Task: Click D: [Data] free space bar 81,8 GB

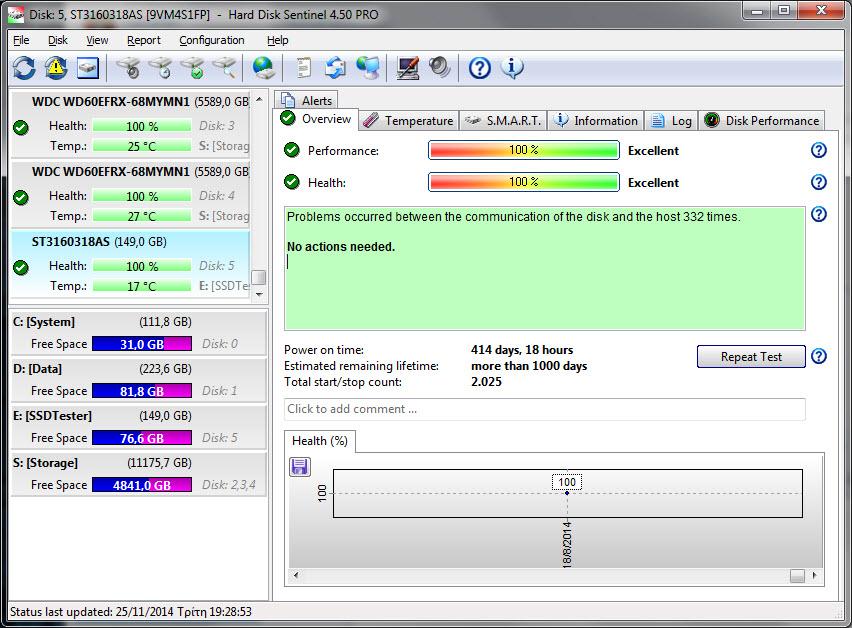Action: pos(142,391)
